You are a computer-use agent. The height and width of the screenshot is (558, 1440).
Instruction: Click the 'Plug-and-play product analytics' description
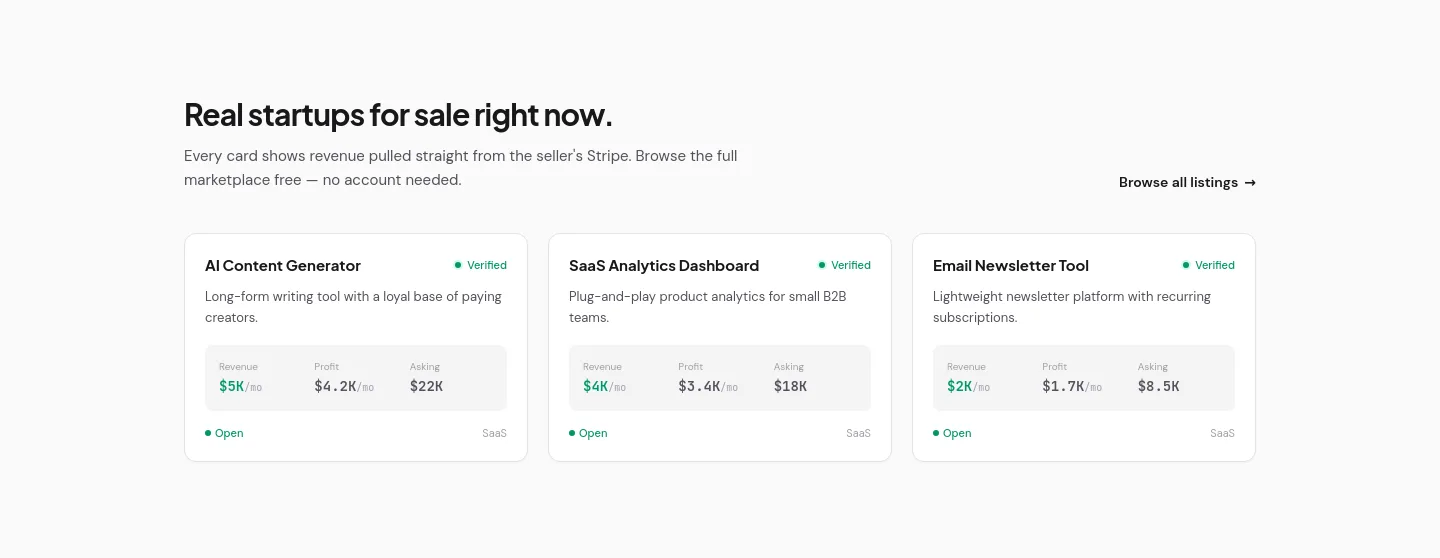pyautogui.click(x=708, y=307)
